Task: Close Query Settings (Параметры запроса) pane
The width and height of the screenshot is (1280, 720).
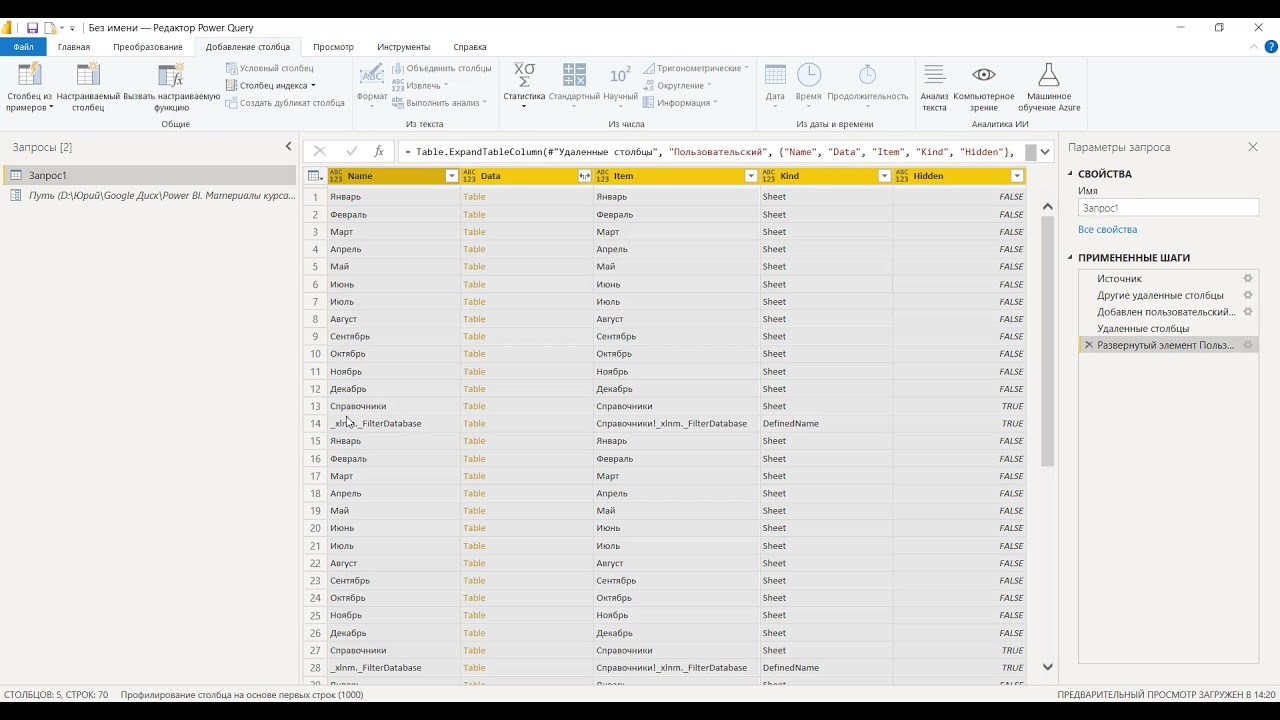Action: [x=1253, y=147]
